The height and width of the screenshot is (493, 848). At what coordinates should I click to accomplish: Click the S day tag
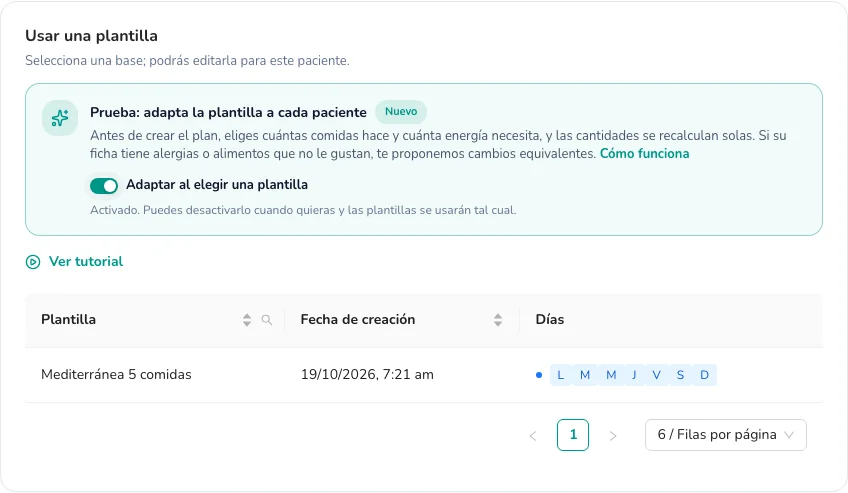[680, 375]
